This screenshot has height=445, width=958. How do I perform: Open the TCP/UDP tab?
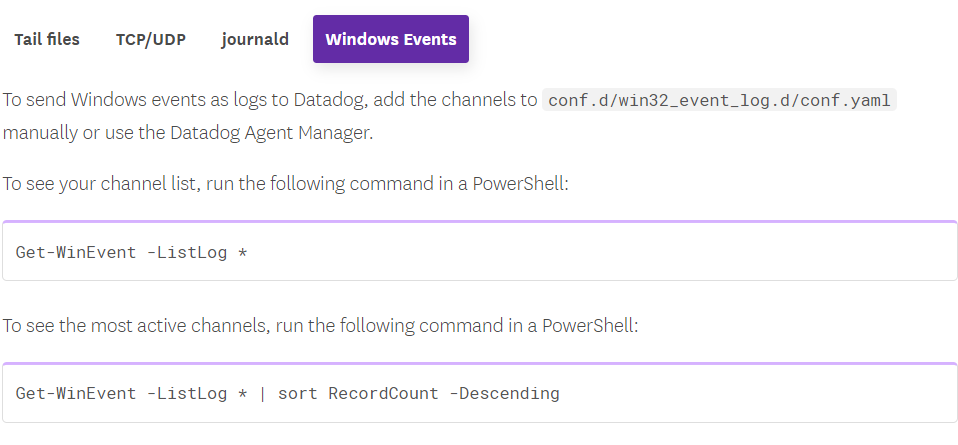[x=150, y=40]
